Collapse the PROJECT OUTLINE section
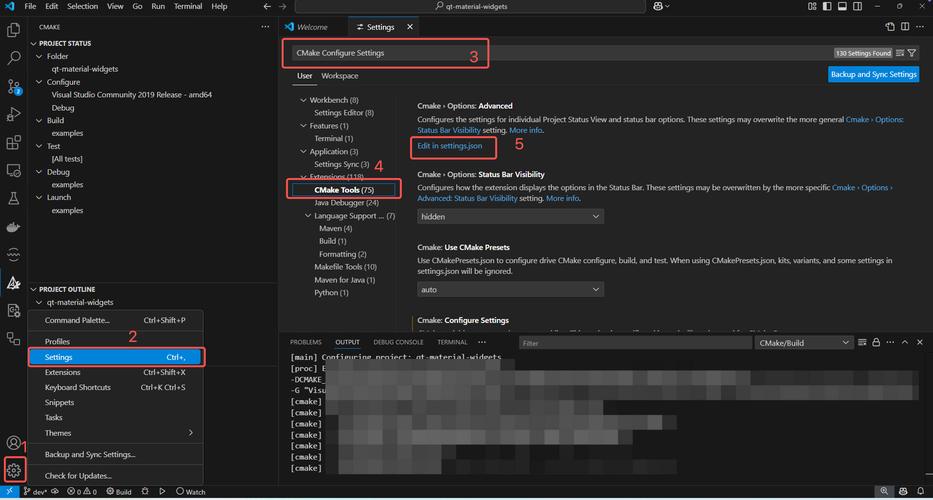Screen dimensions: 933x500 tap(33, 289)
